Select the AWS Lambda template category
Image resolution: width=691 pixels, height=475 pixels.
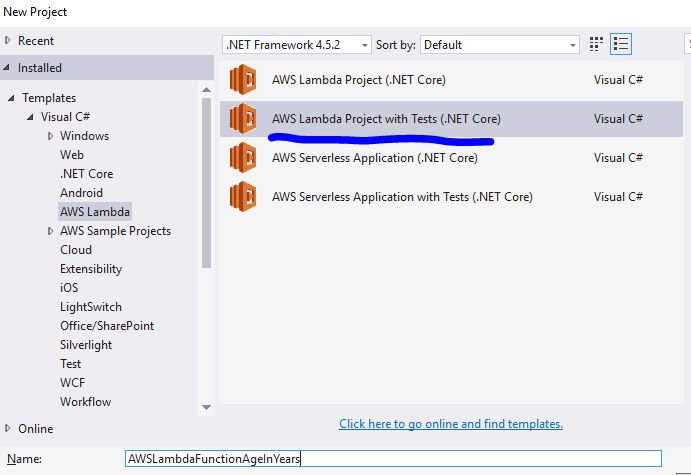[95, 212]
